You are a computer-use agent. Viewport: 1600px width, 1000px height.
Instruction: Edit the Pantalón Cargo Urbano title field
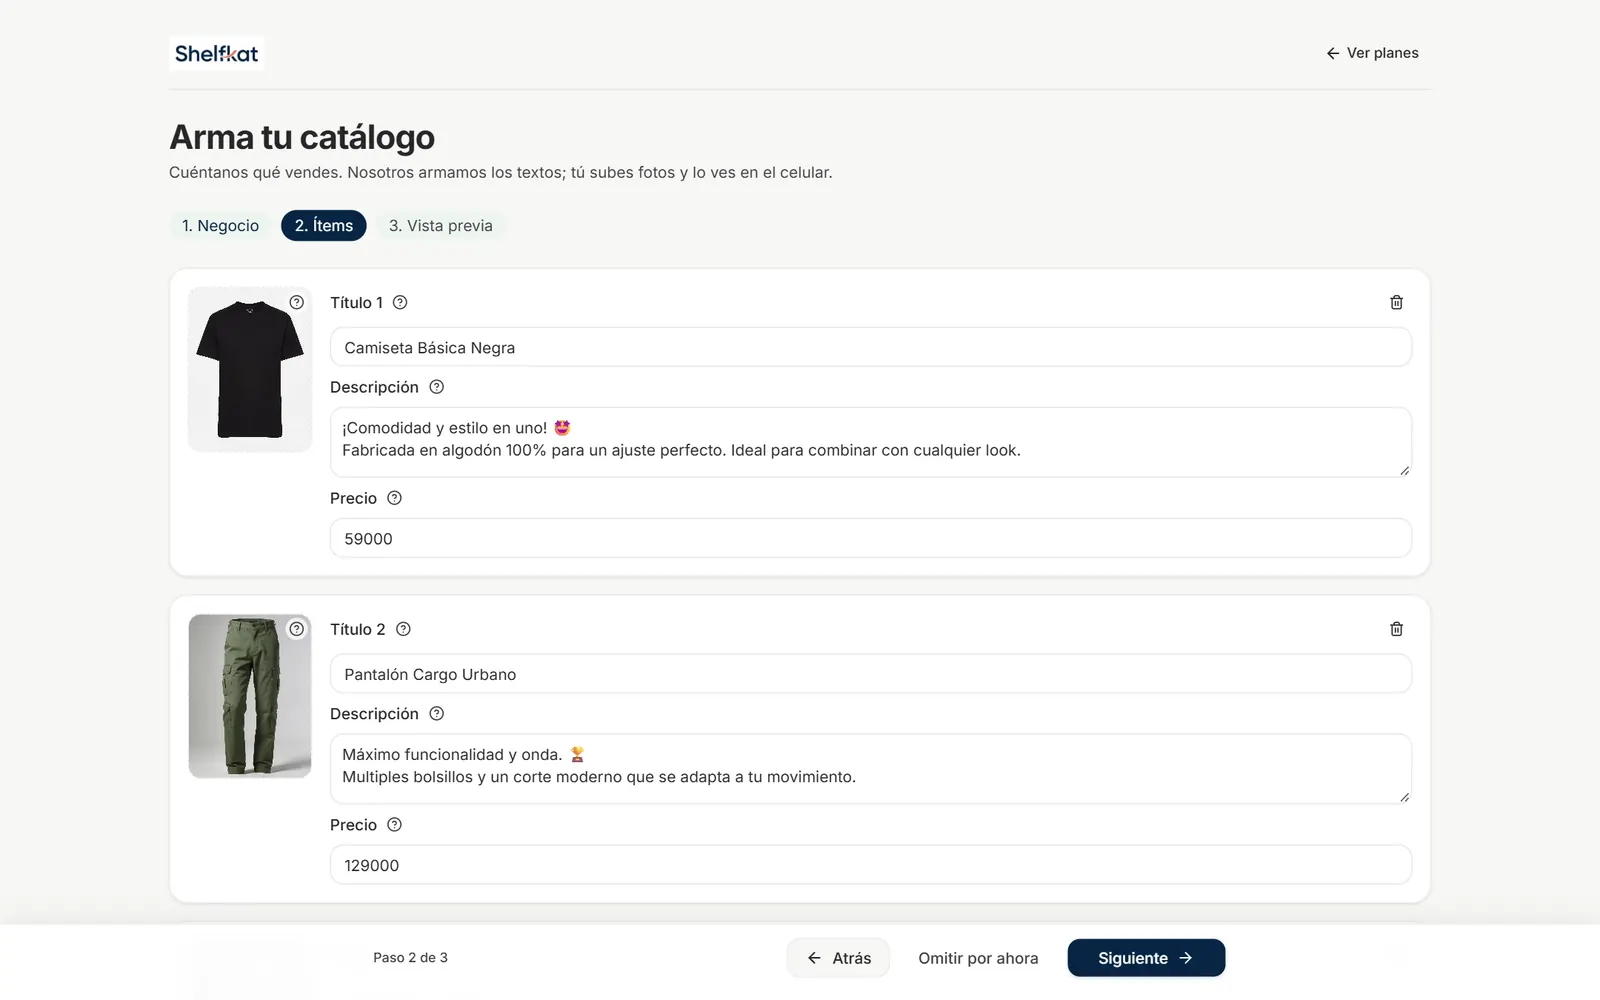coord(871,674)
